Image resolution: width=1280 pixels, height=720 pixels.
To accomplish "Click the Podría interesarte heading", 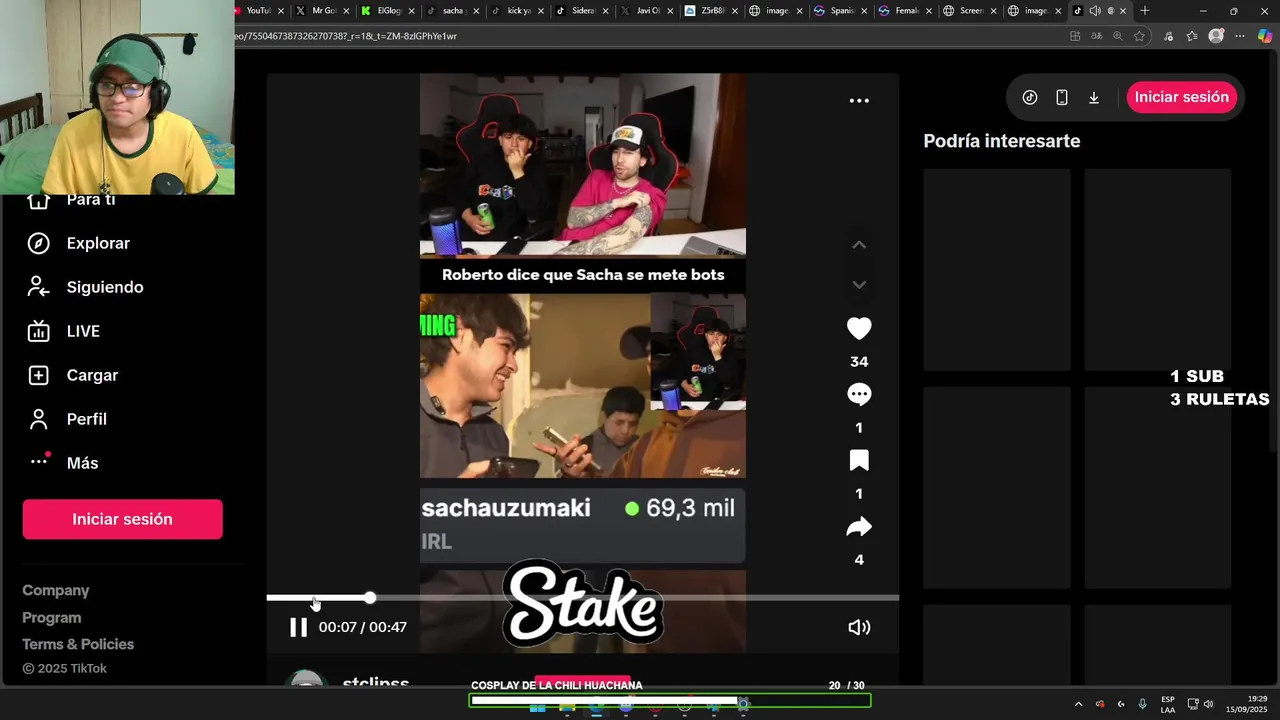I will 1001,141.
